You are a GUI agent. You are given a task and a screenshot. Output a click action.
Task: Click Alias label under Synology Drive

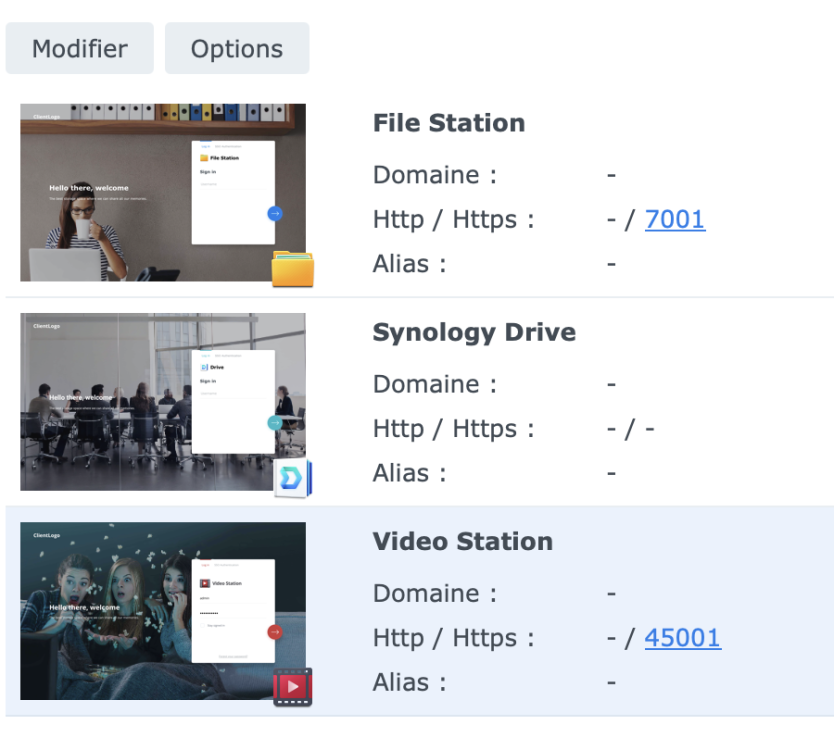click(410, 473)
